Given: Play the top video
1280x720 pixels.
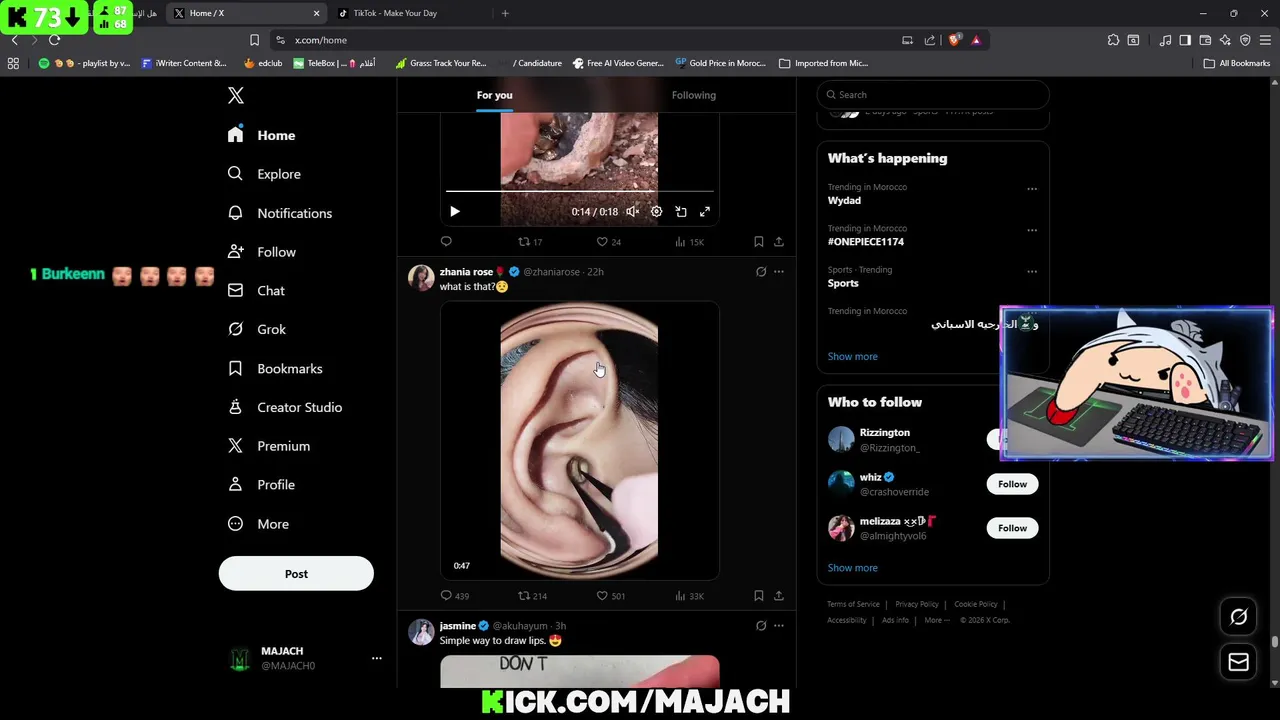Looking at the screenshot, I should [x=455, y=212].
